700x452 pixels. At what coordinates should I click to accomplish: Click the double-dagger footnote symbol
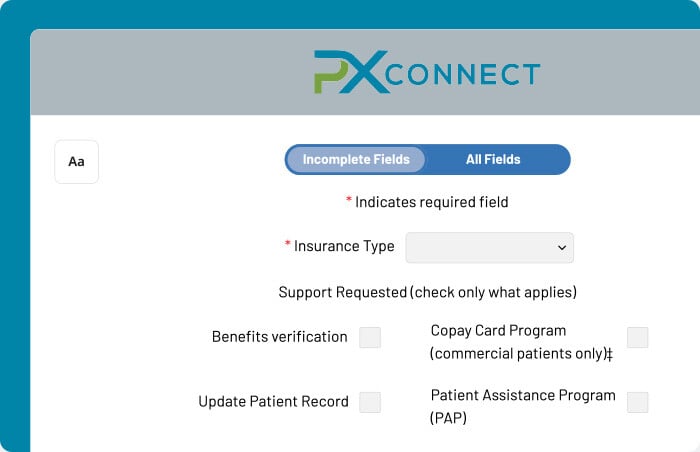[609, 354]
